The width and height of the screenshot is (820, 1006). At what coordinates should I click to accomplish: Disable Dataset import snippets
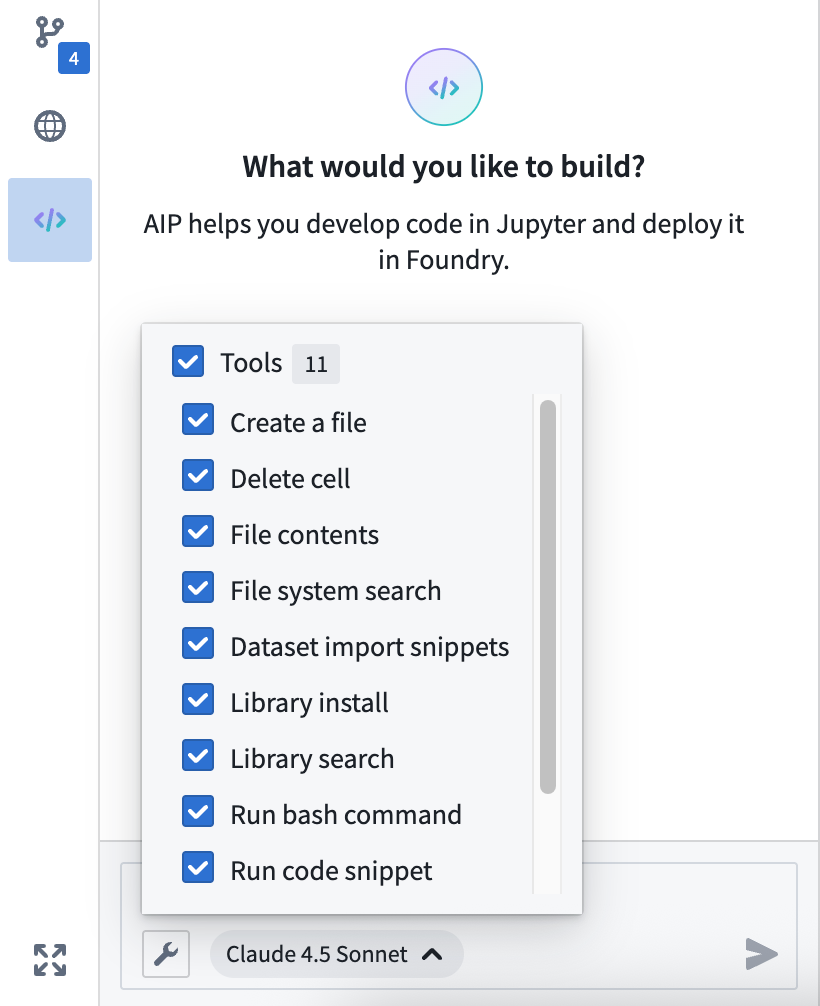tap(198, 643)
